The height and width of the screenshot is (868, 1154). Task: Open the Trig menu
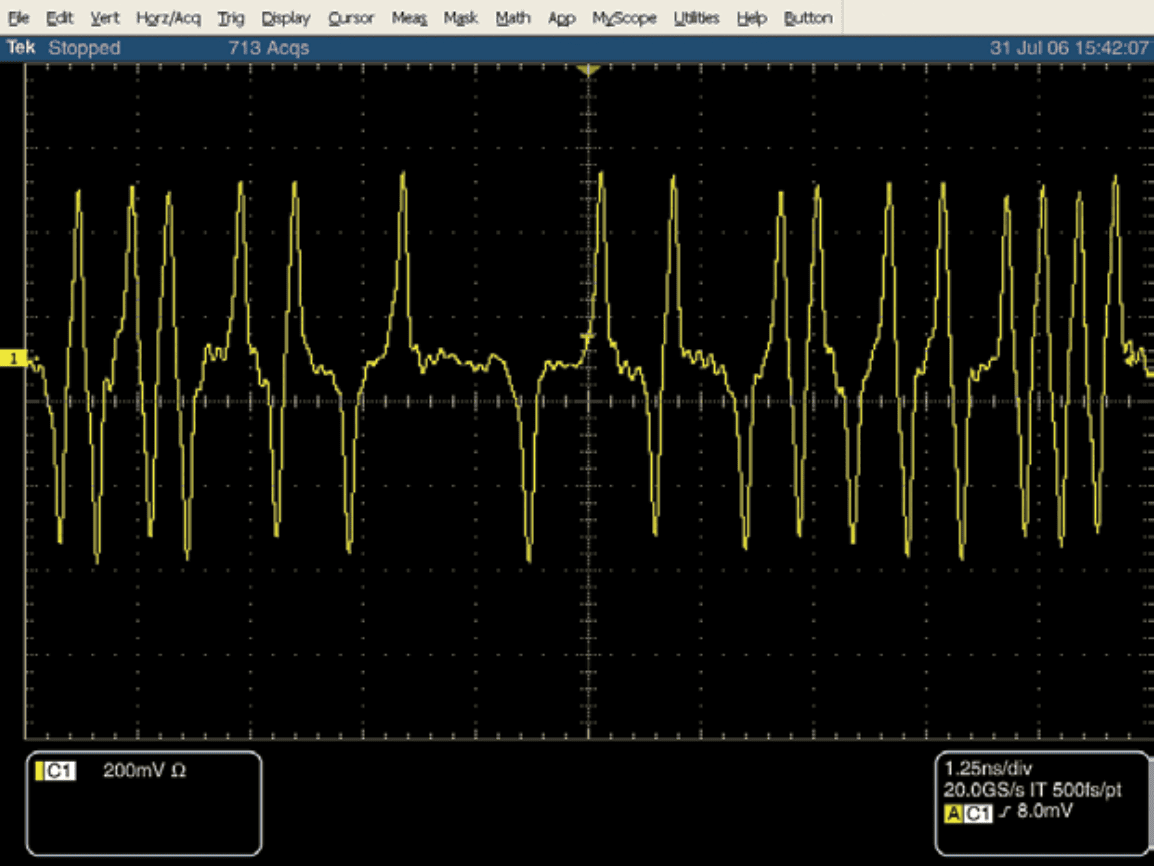231,18
